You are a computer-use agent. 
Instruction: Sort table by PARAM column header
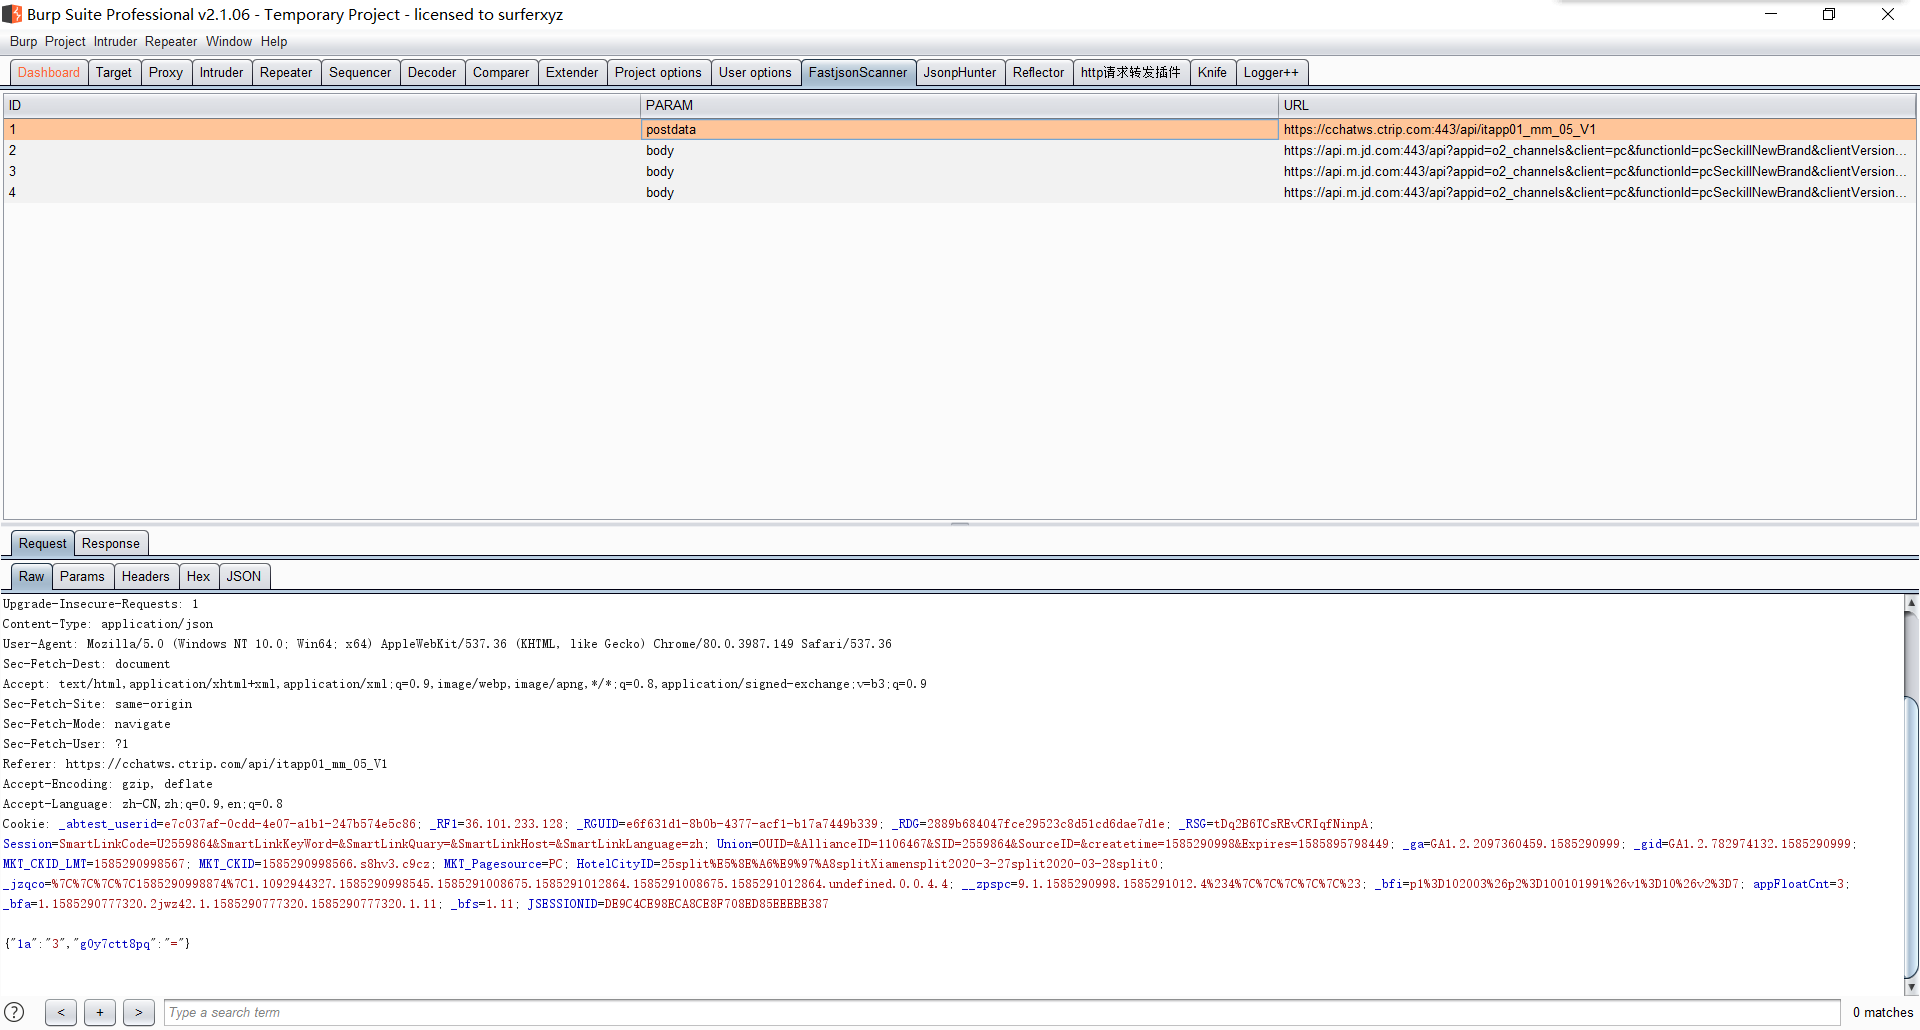[x=959, y=105]
